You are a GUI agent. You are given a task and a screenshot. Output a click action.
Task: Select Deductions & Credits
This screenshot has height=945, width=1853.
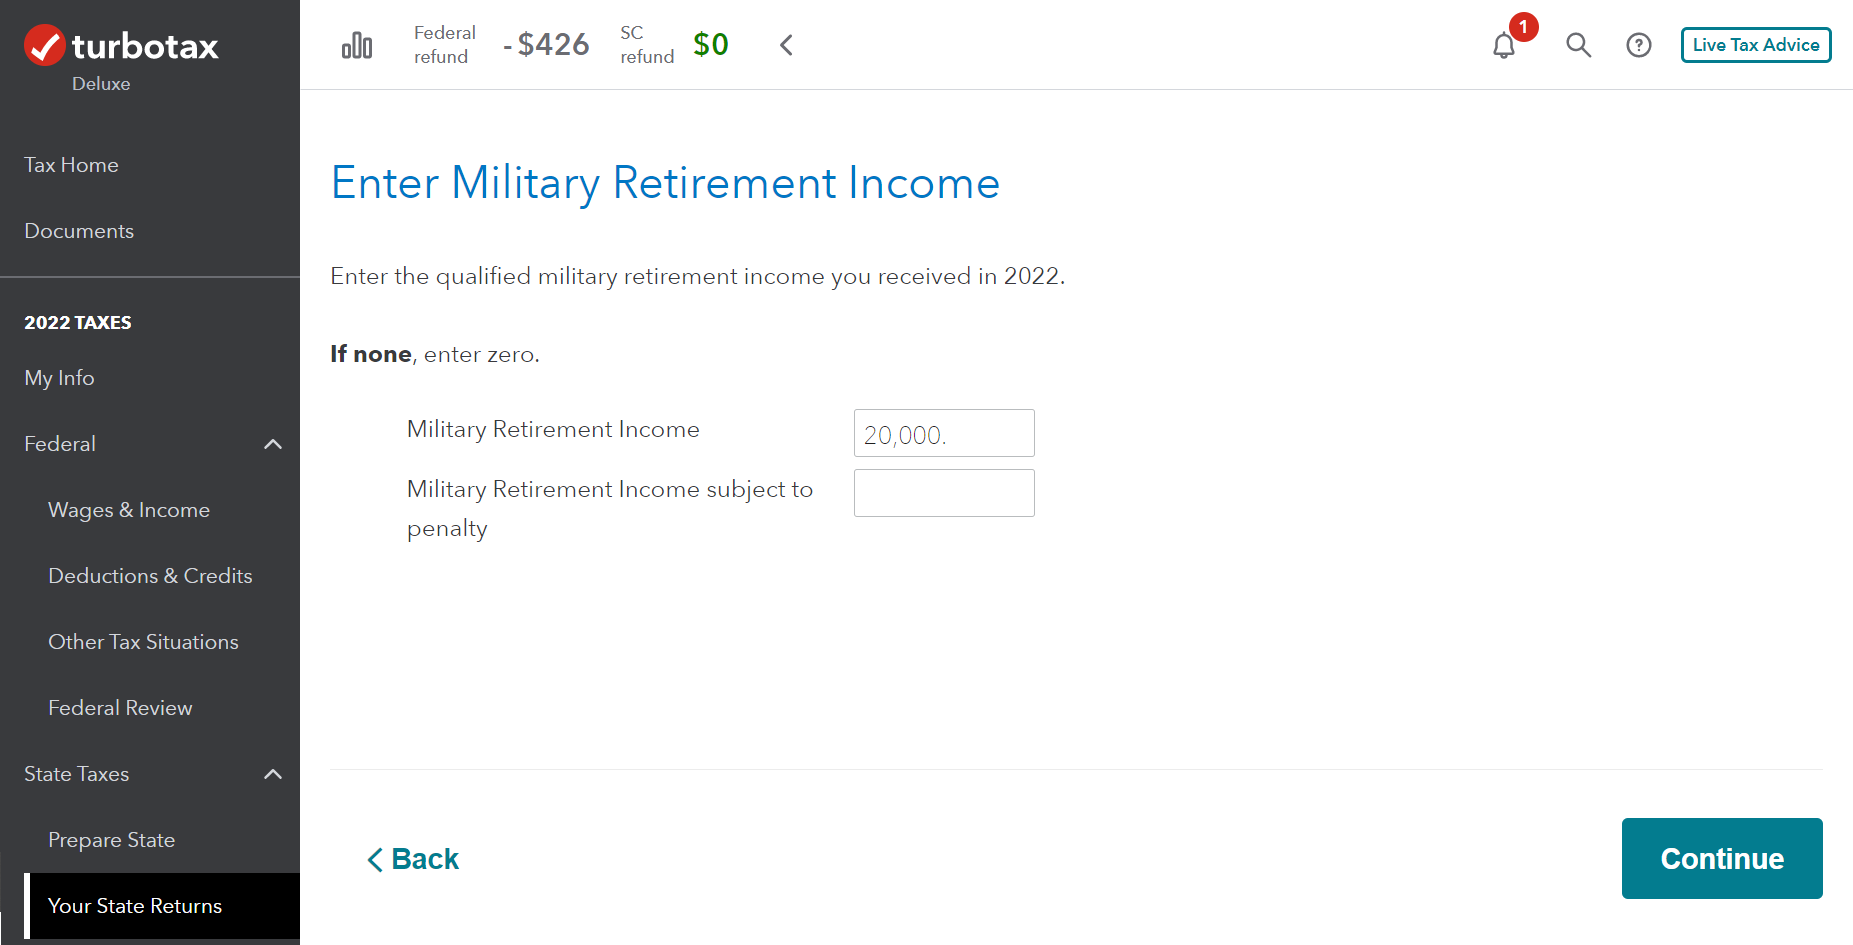[150, 576]
